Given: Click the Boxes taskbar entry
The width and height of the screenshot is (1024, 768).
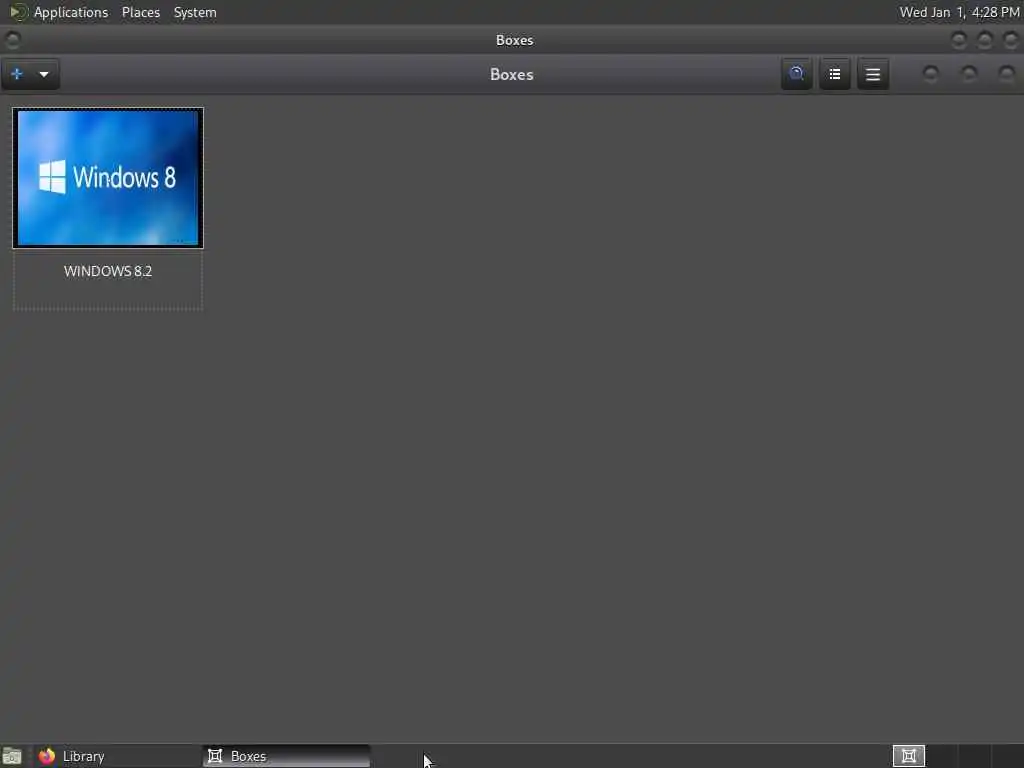Looking at the screenshot, I should pyautogui.click(x=287, y=756).
